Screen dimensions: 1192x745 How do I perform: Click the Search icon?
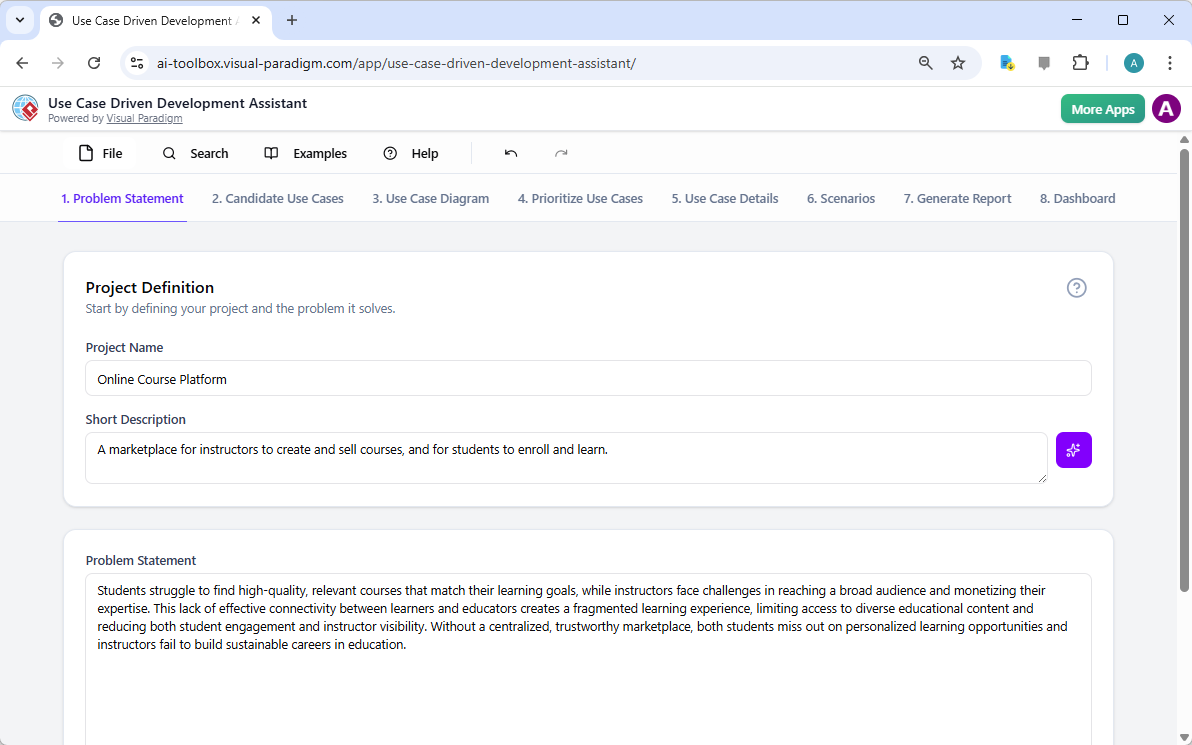(x=168, y=153)
